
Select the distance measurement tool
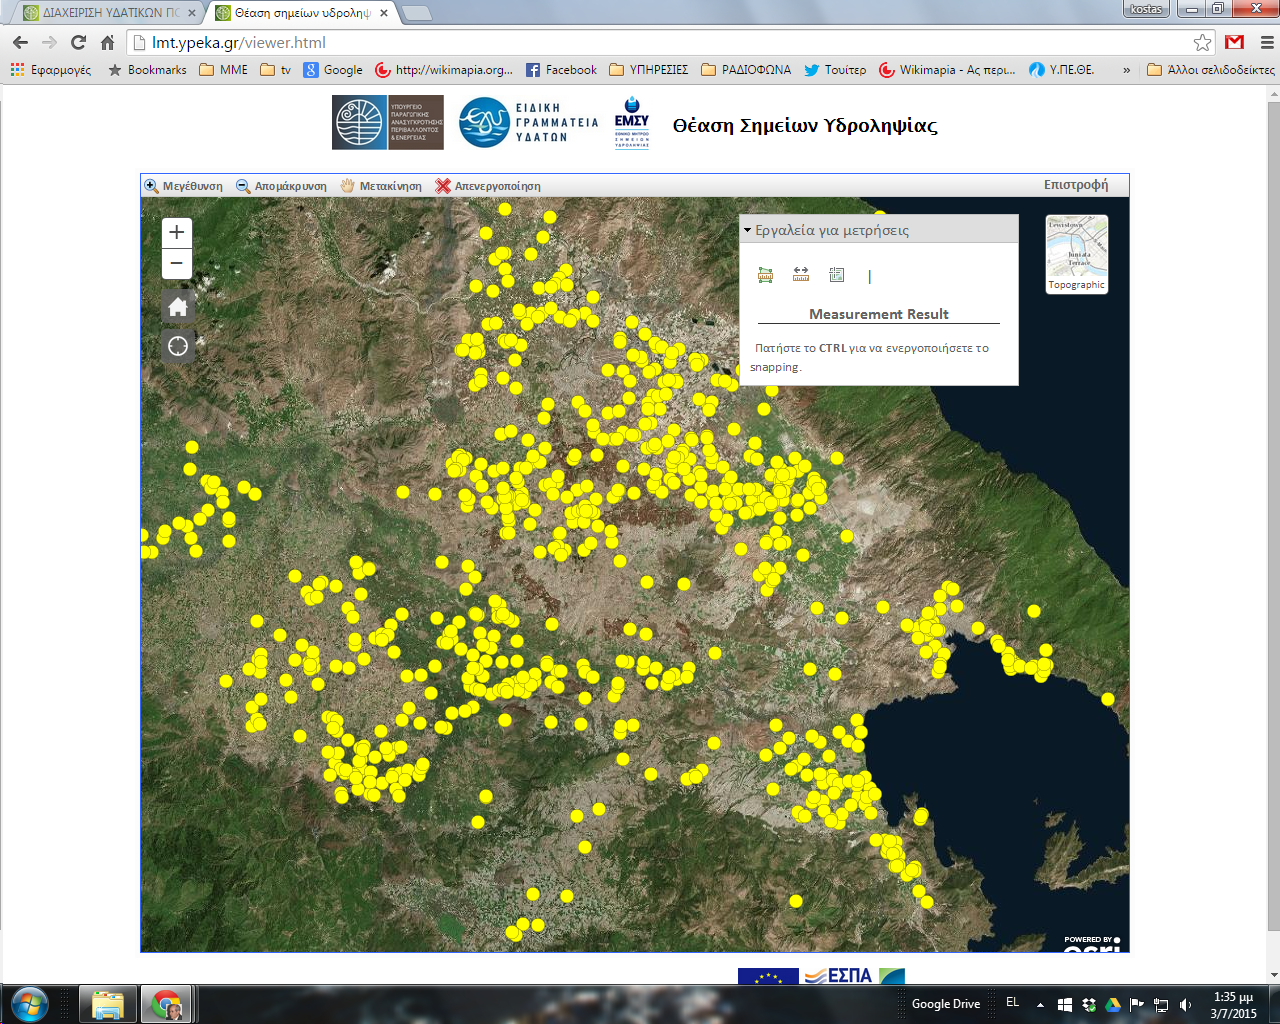801,275
